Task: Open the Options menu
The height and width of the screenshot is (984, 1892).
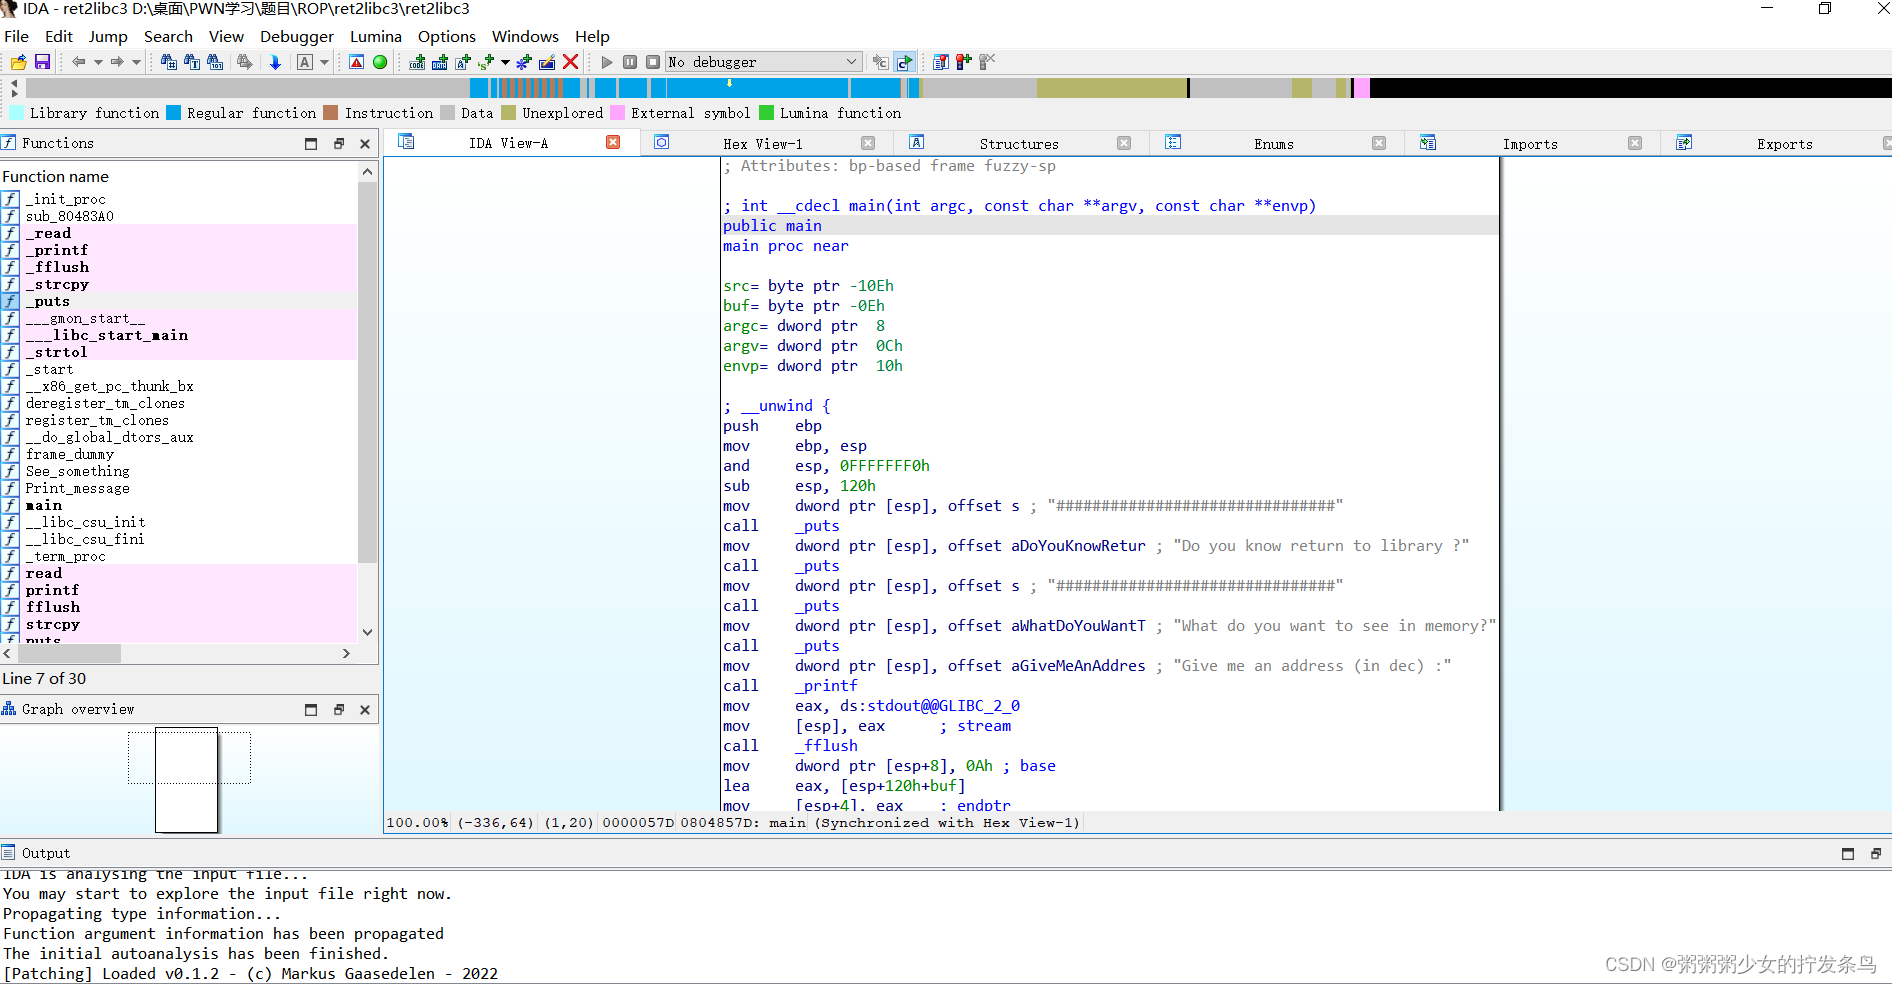Action: (x=447, y=36)
